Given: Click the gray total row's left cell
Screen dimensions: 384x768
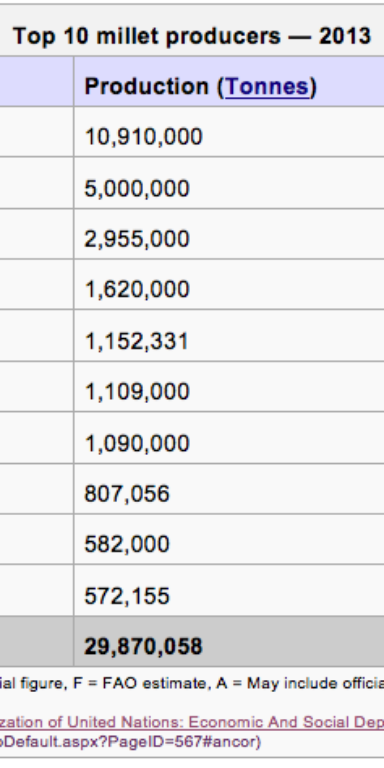Looking at the screenshot, I should coord(37,641).
